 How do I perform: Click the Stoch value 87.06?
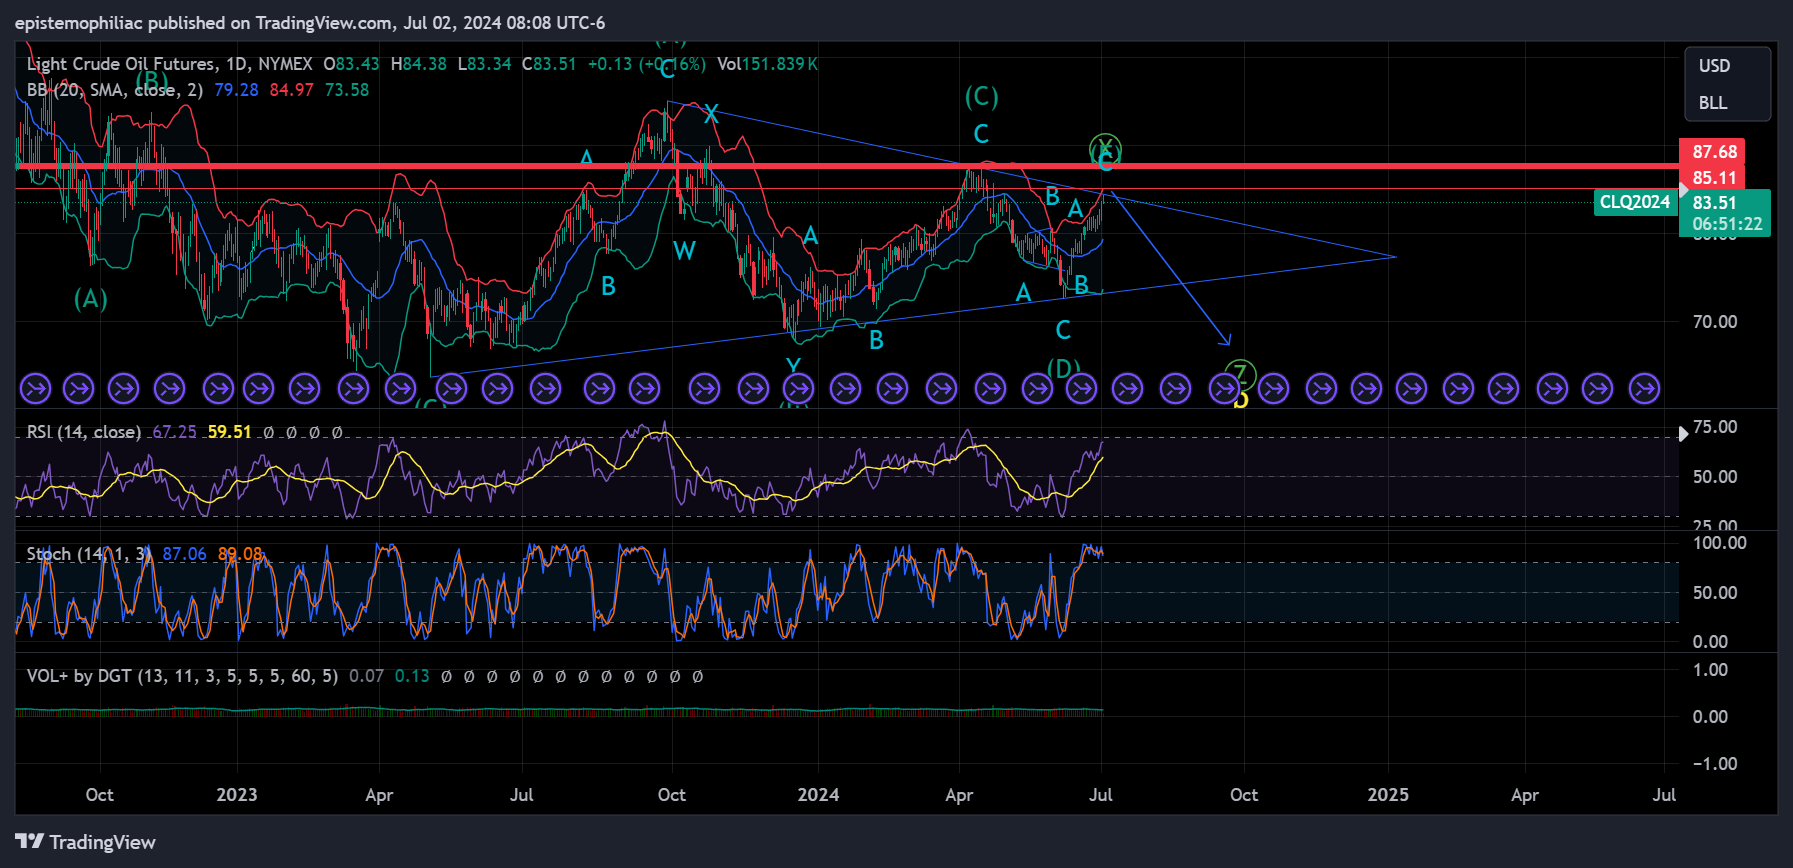tap(184, 554)
